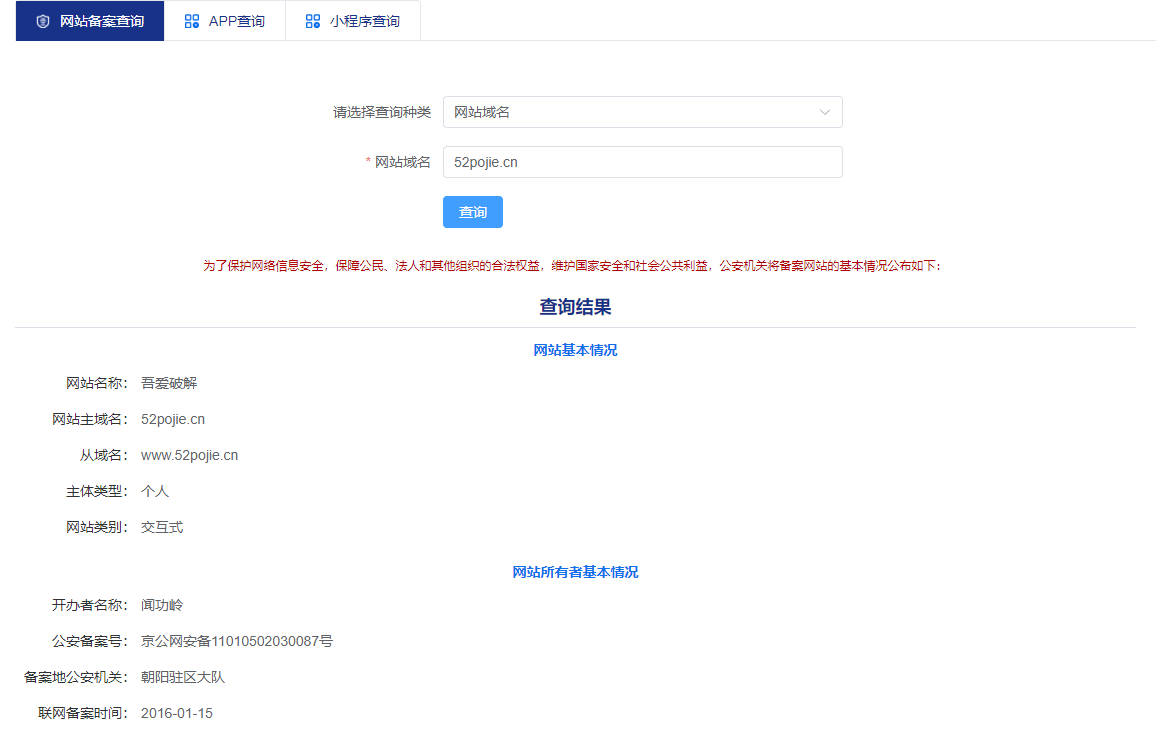
Task: Click the grid icon beside 小程序查询
Action: point(313,21)
